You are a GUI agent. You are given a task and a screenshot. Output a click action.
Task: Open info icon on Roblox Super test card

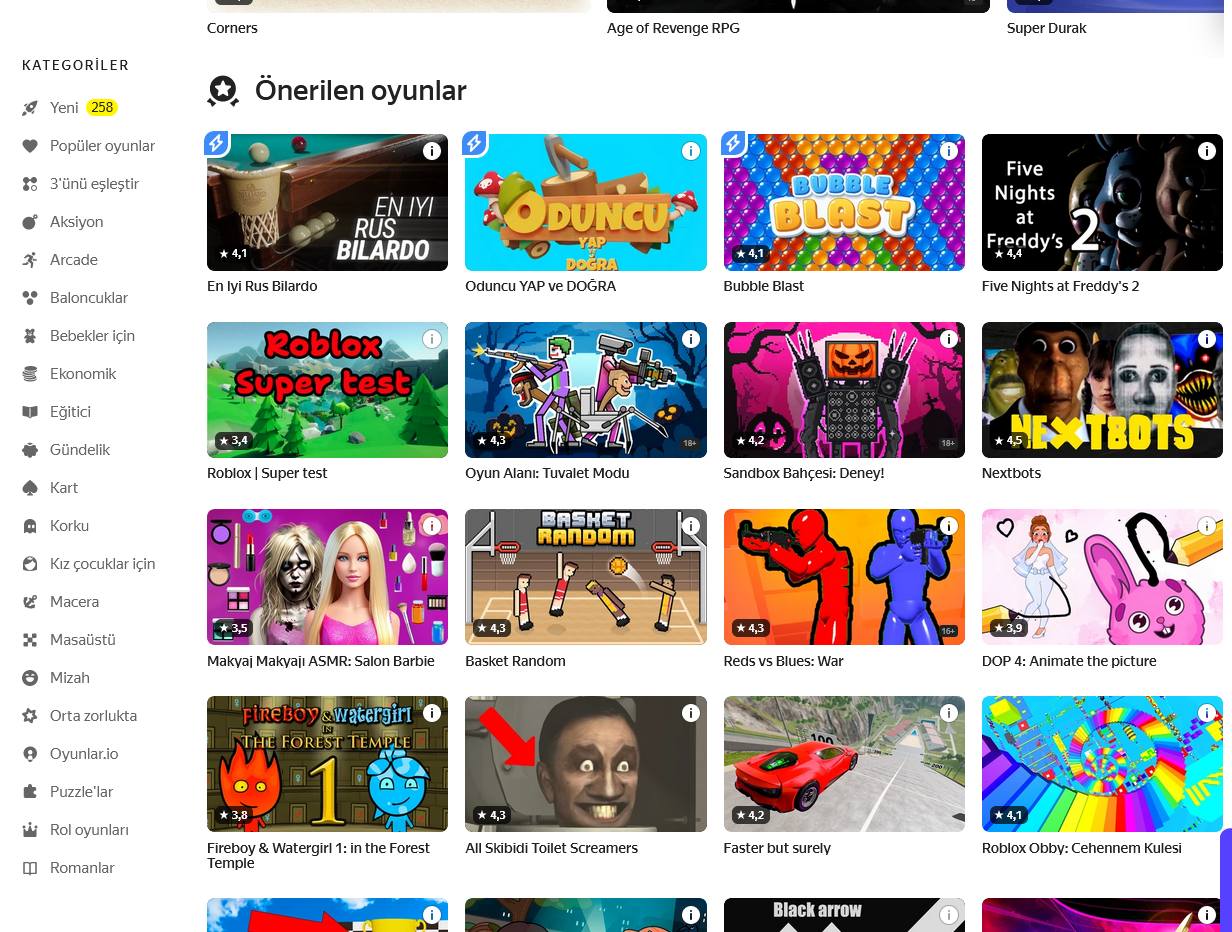[432, 339]
